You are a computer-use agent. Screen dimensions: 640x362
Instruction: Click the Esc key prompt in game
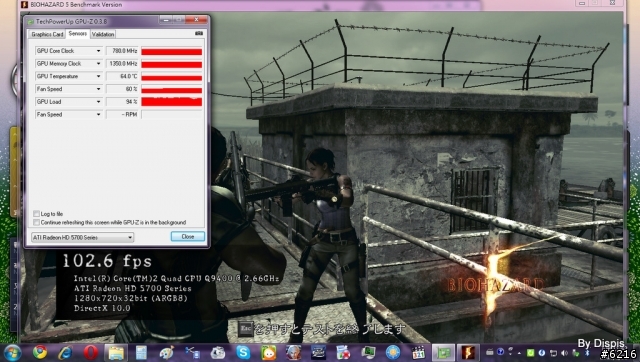246,329
